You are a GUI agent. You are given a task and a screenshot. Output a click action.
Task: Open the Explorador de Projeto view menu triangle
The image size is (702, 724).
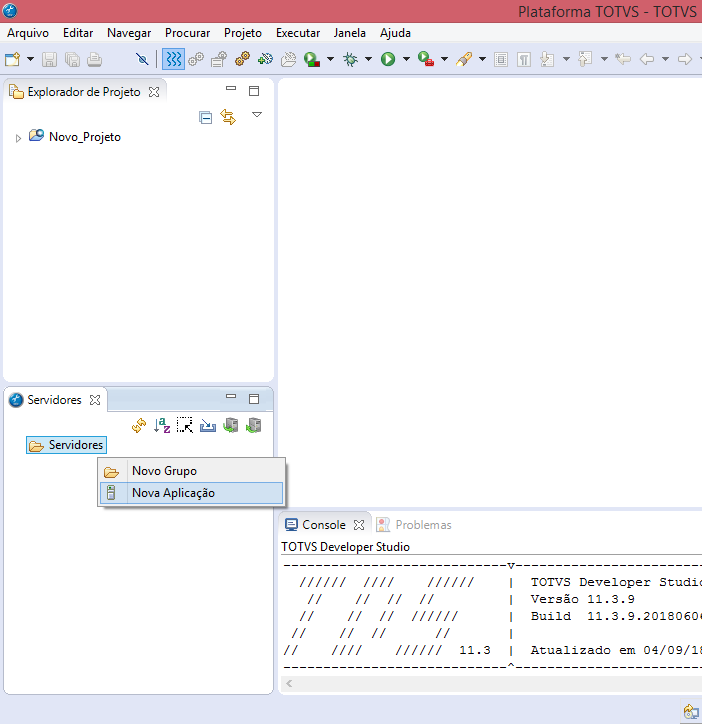pos(257,115)
